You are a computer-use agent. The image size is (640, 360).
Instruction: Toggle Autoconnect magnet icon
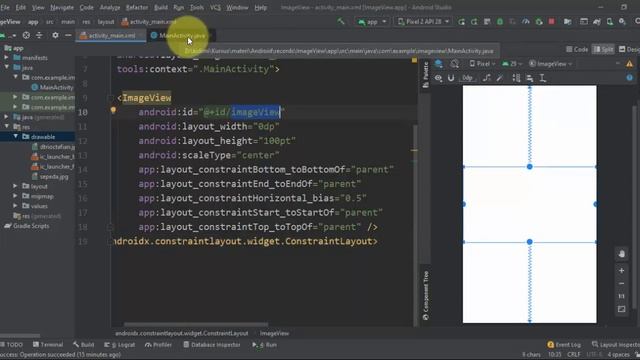pos(451,78)
